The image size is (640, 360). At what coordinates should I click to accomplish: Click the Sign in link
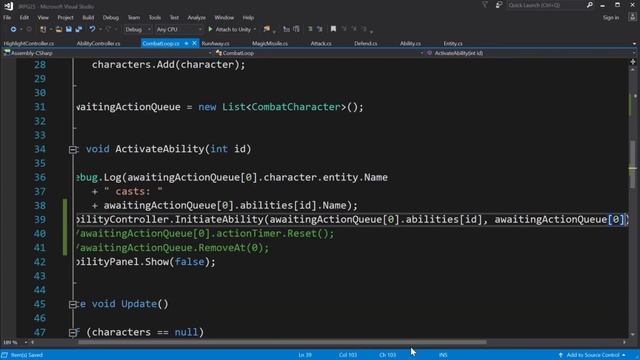click(611, 18)
